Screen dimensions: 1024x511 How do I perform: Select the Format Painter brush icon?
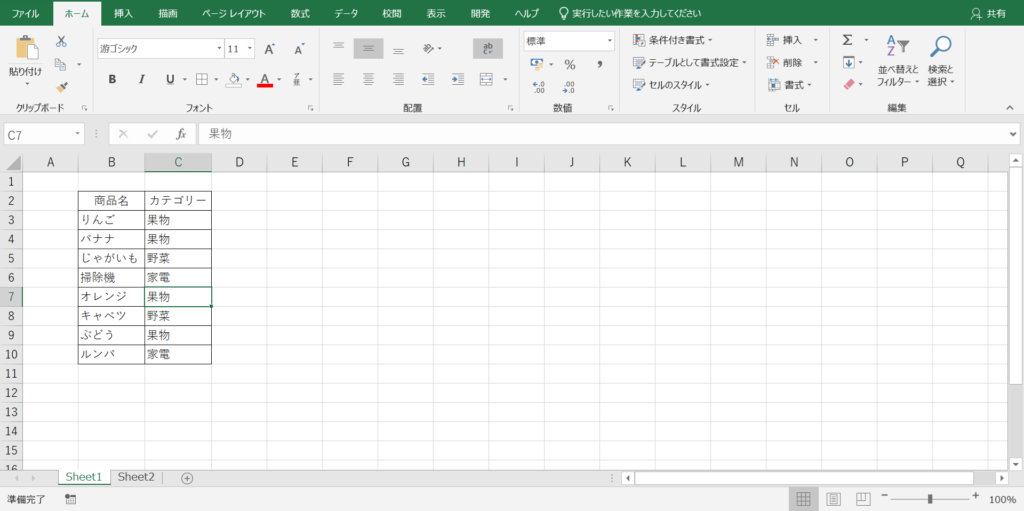[61, 87]
